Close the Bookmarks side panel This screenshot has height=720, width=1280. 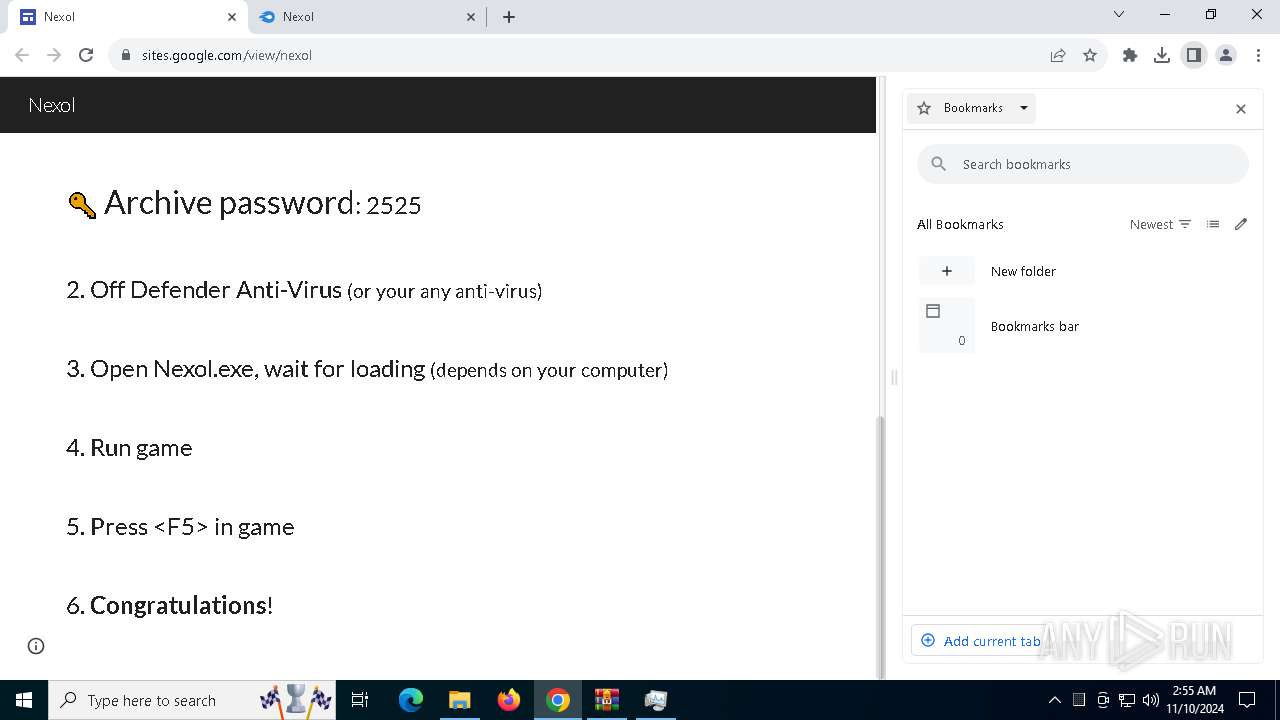[1241, 109]
